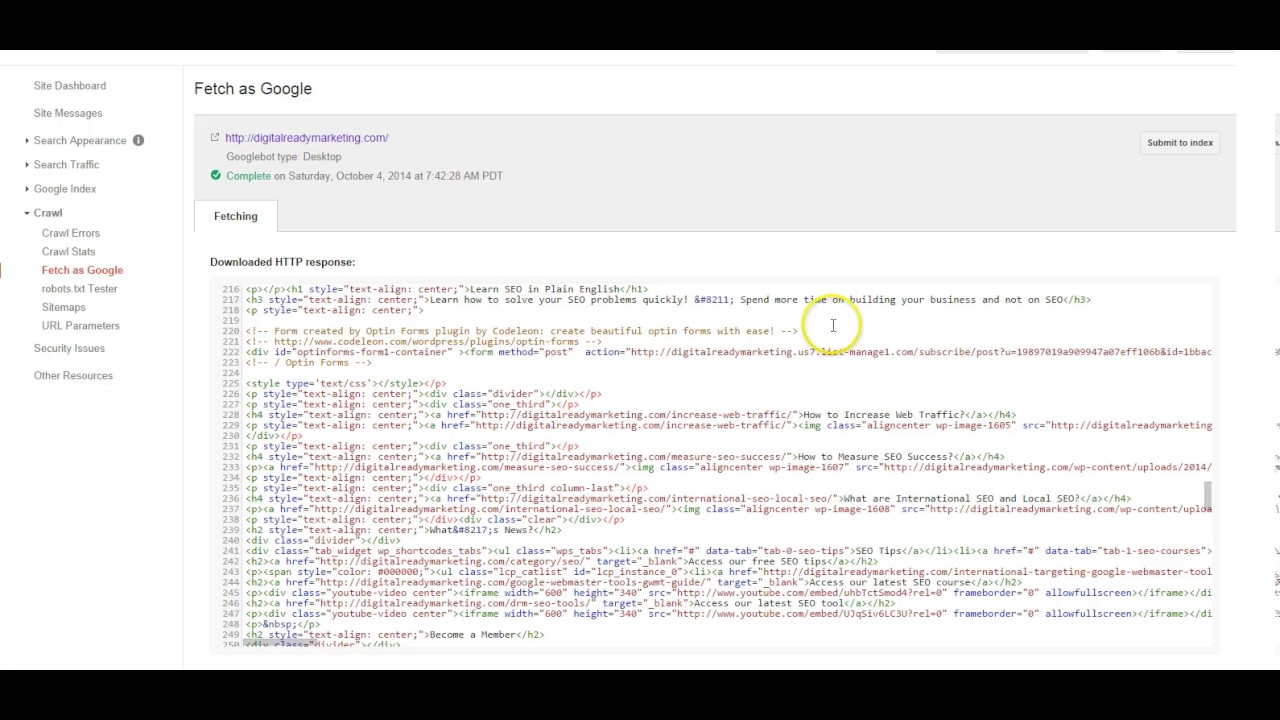Click the optinforms-form1-container code line

[729, 352]
